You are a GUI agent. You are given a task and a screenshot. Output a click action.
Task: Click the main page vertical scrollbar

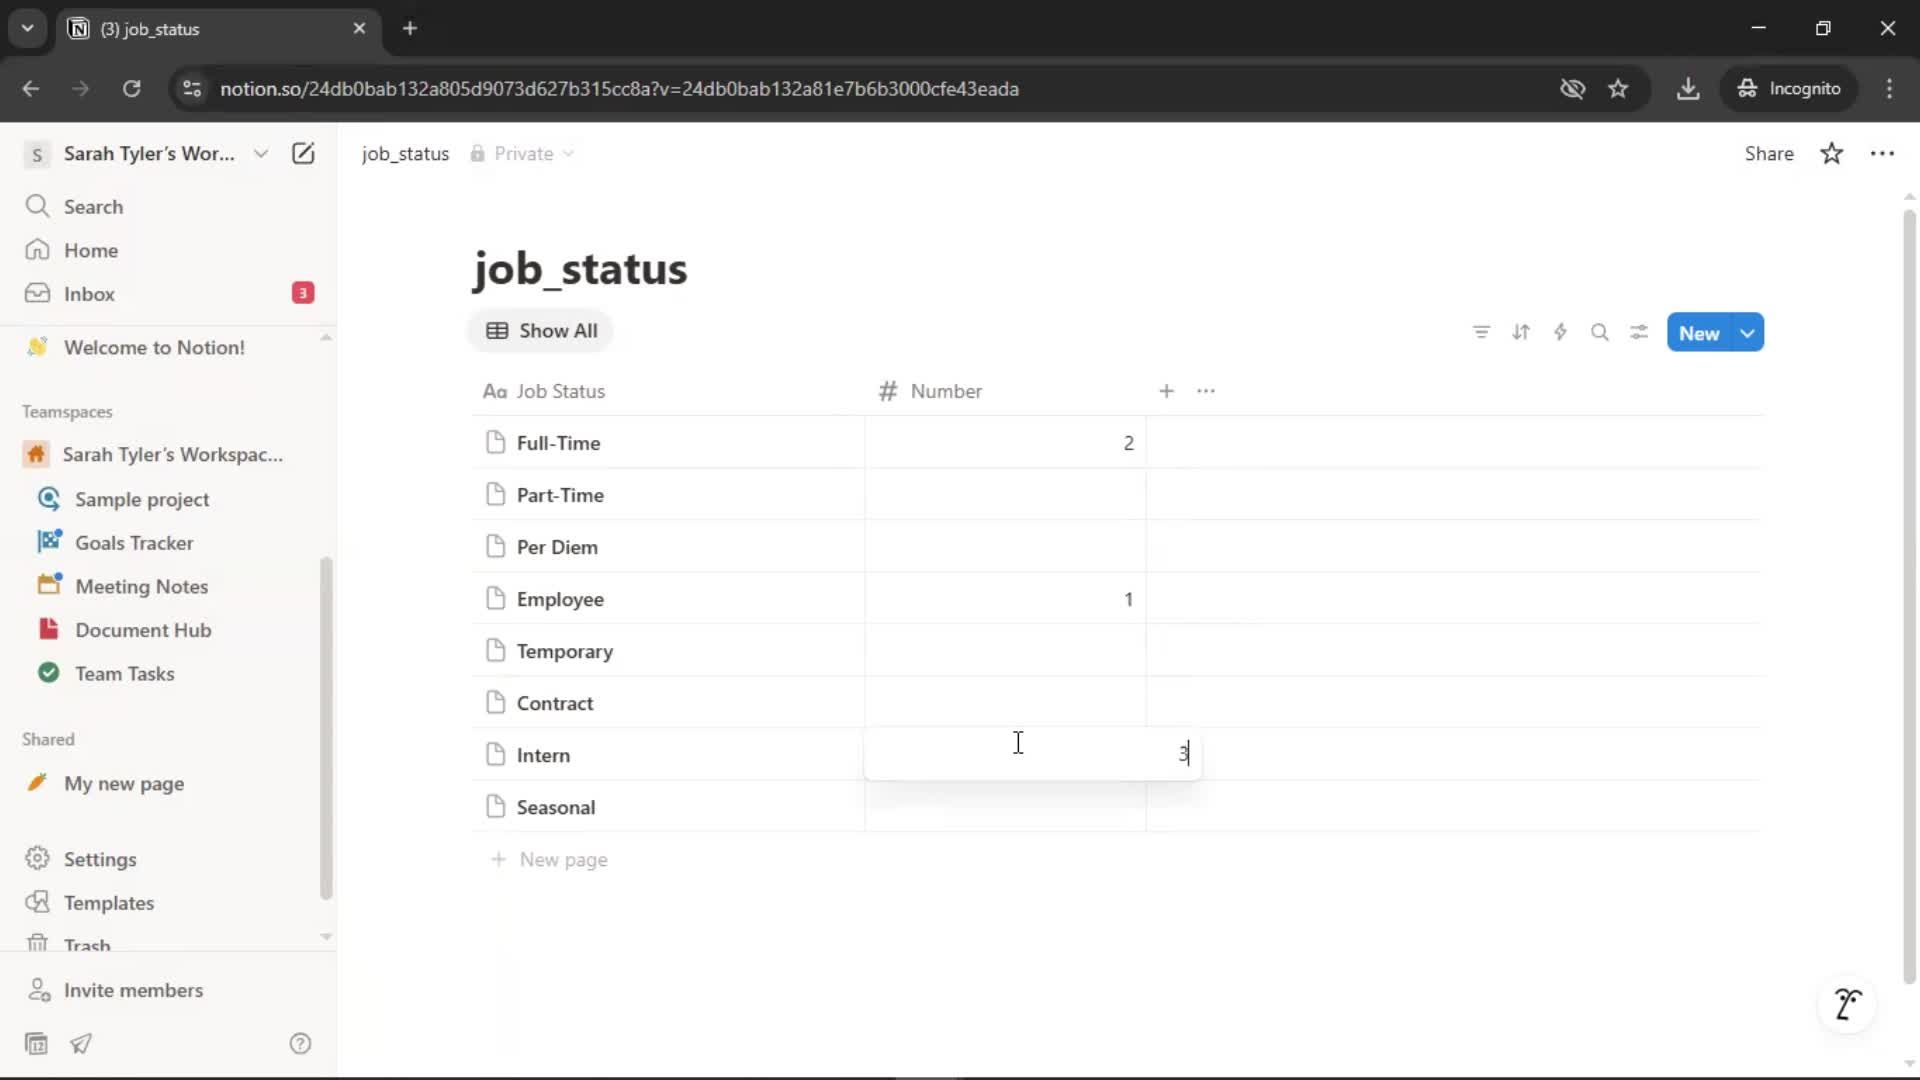point(1909,597)
